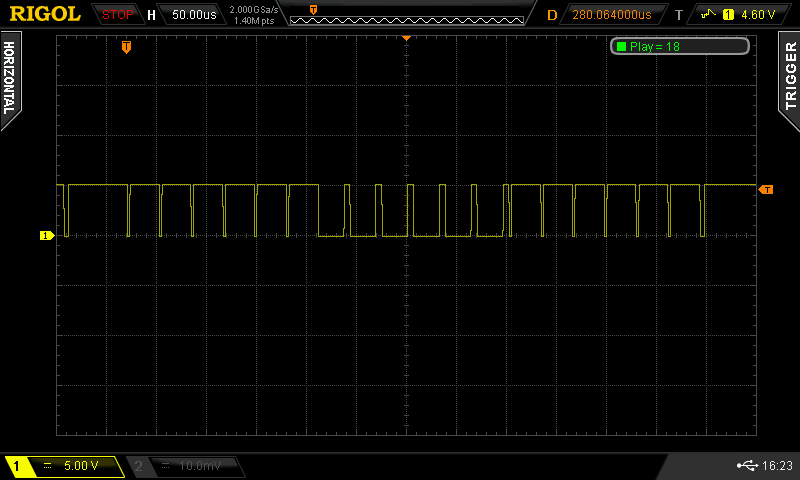
Task: Click the waveform memory overview bar
Action: [407, 15]
